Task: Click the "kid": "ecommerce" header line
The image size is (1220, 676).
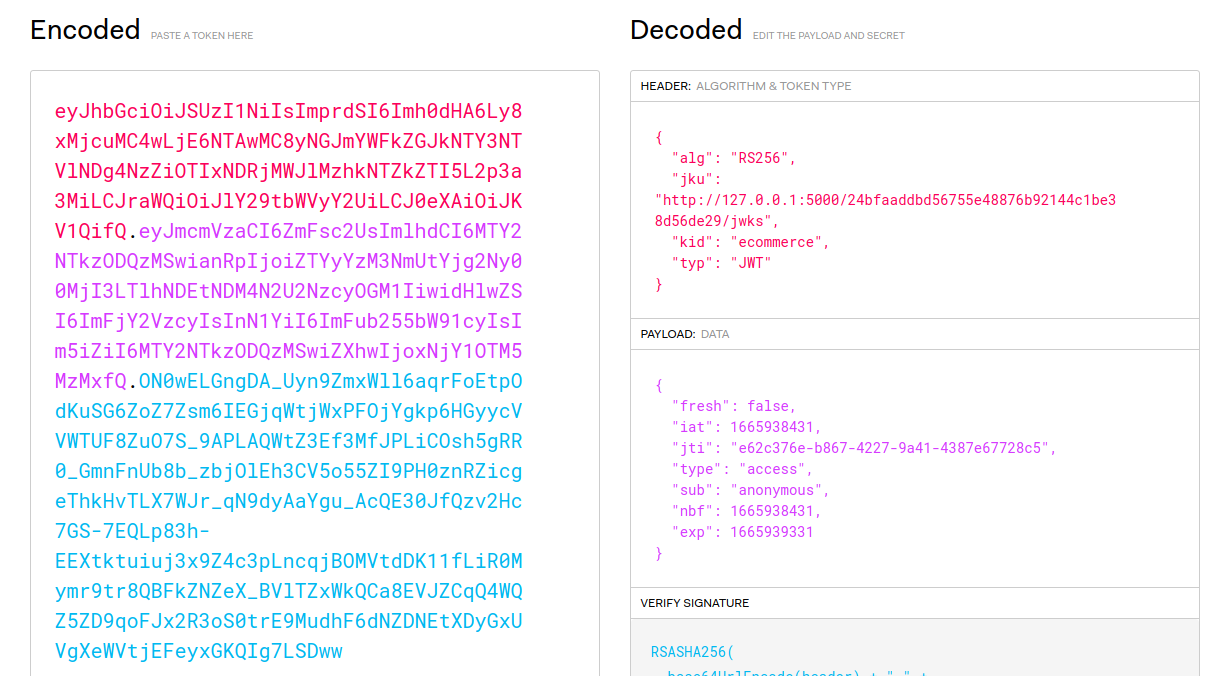Action: tap(750, 242)
